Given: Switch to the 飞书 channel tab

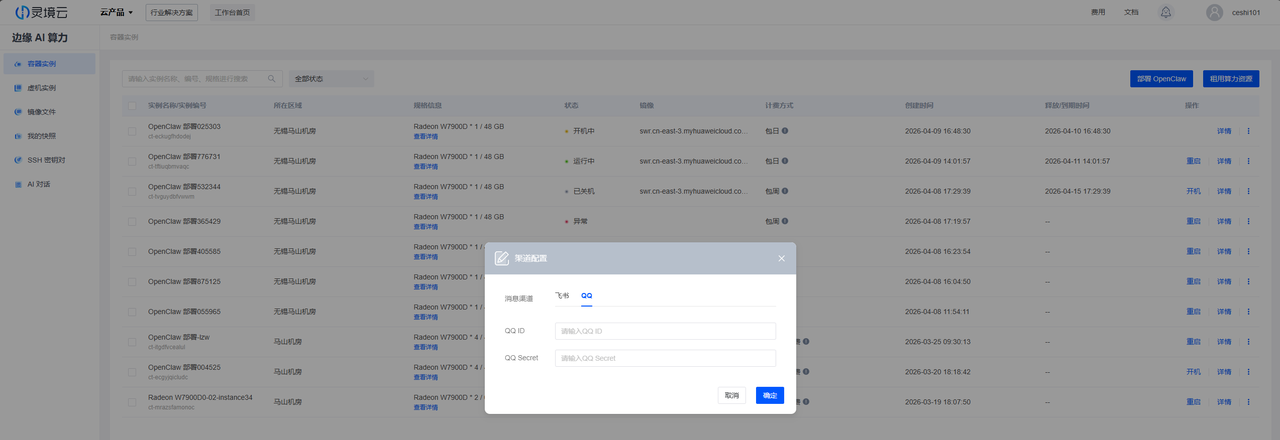Looking at the screenshot, I should (562, 296).
